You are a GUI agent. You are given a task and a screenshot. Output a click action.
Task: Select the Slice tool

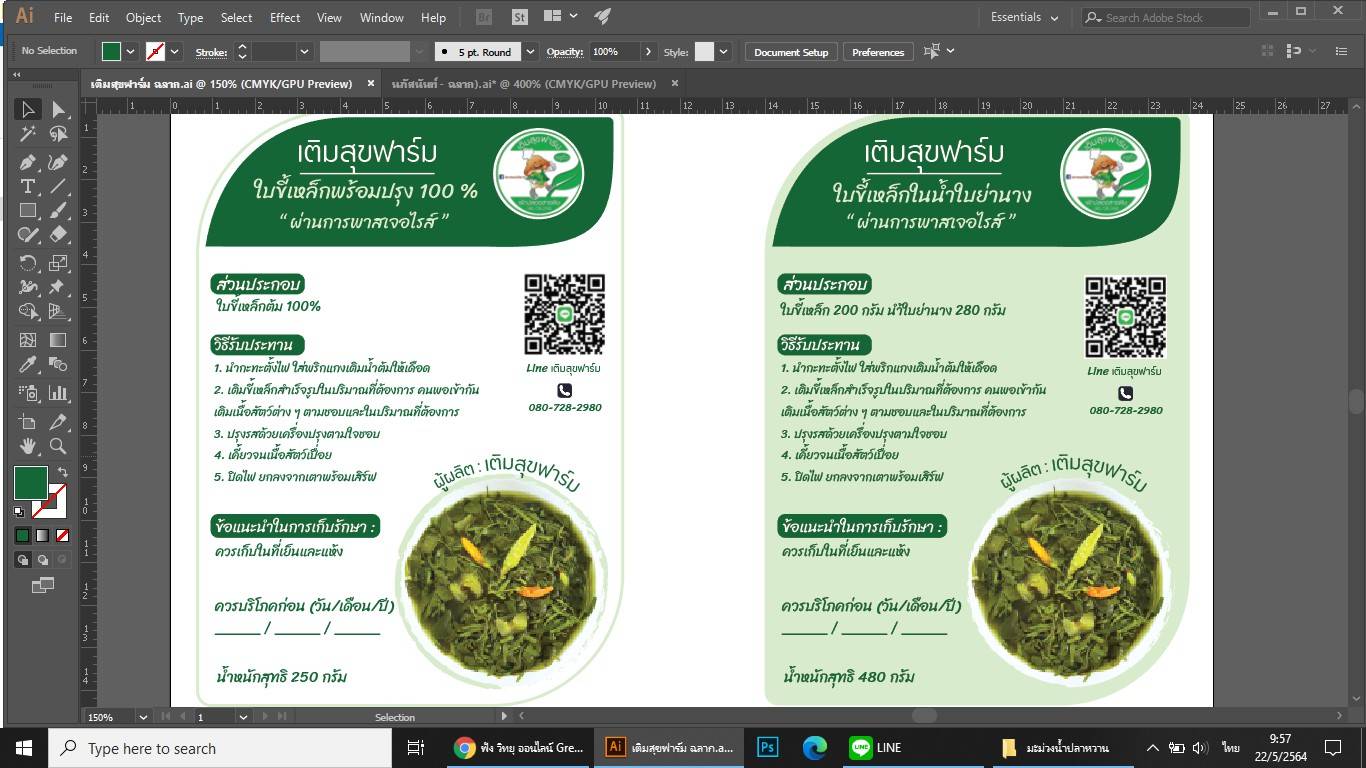pos(58,422)
